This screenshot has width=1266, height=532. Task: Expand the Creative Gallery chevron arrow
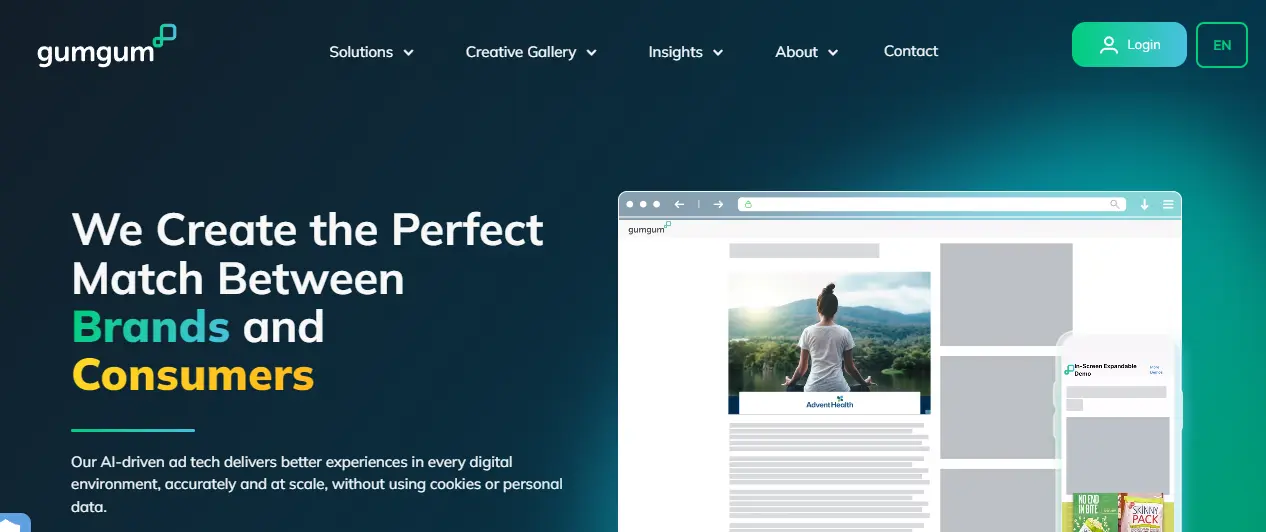pyautogui.click(x=591, y=53)
